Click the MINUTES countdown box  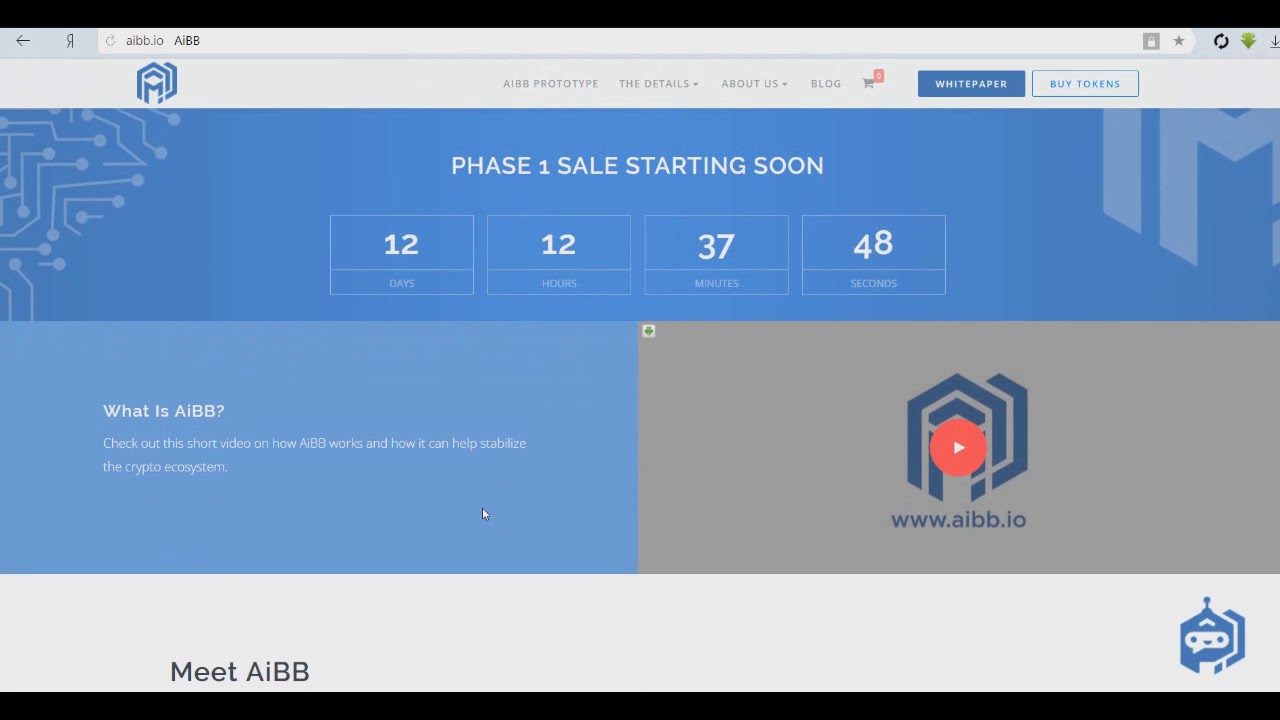717,255
